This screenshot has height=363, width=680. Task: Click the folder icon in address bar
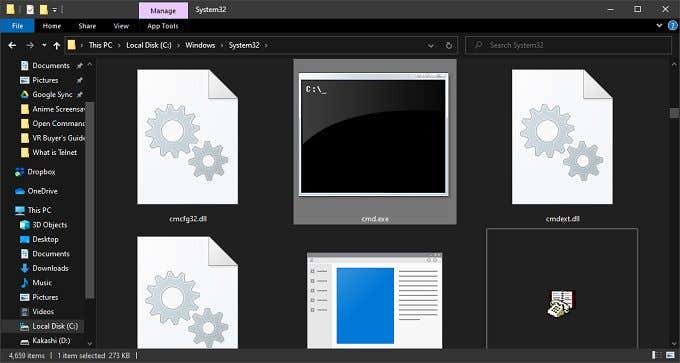click(x=72, y=45)
